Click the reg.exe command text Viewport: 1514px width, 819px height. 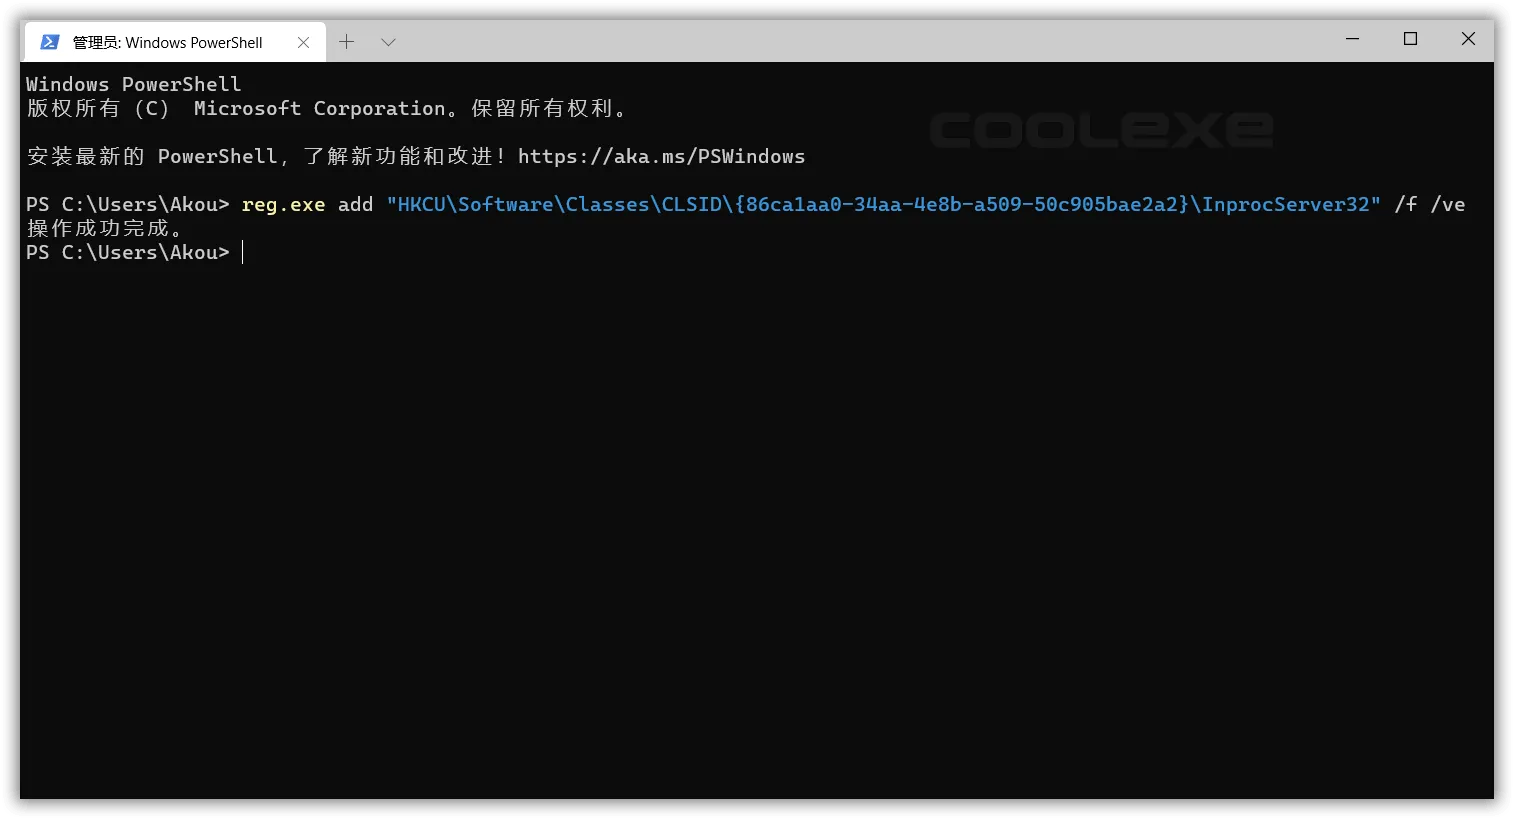(x=283, y=205)
